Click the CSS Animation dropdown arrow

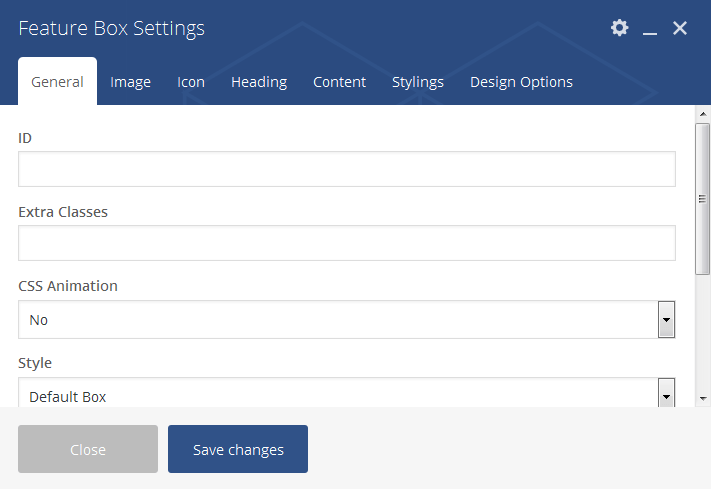coord(666,320)
